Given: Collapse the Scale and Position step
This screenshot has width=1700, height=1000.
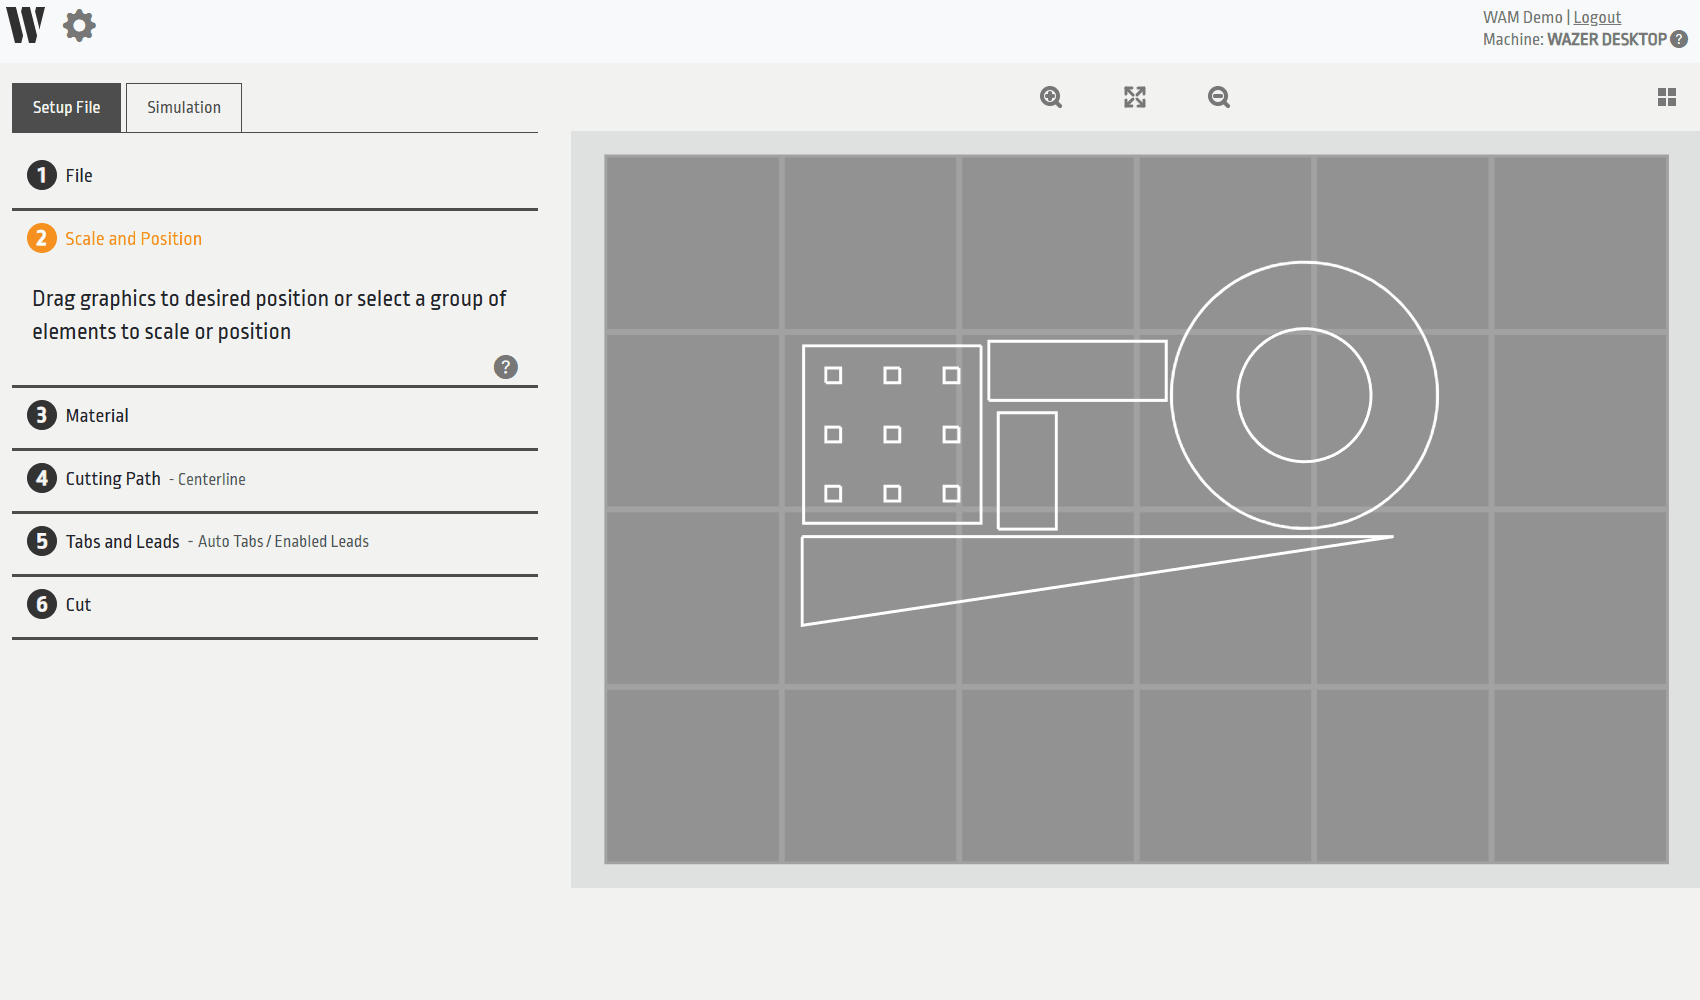Looking at the screenshot, I should coord(133,239).
